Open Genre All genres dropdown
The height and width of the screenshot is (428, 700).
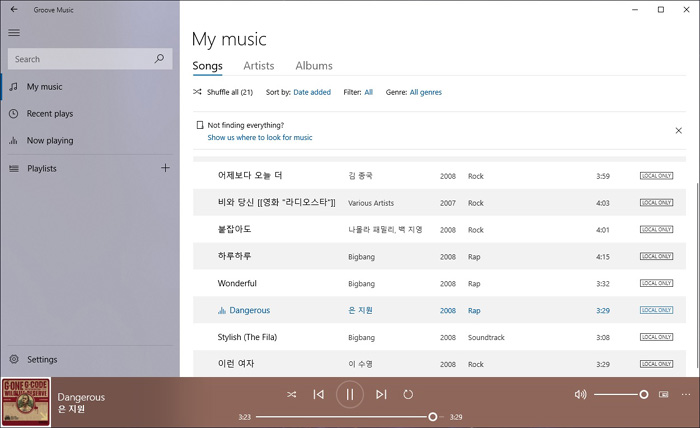[x=425, y=92]
